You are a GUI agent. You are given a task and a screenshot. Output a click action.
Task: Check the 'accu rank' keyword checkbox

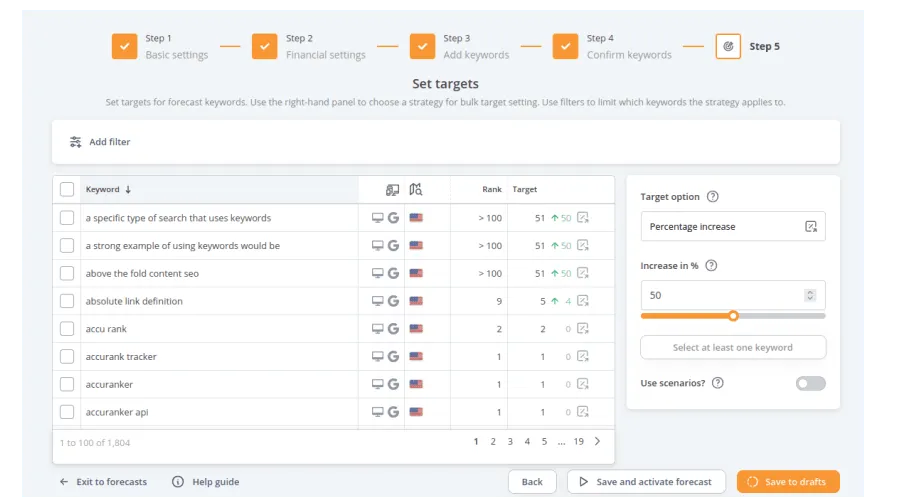(67, 329)
